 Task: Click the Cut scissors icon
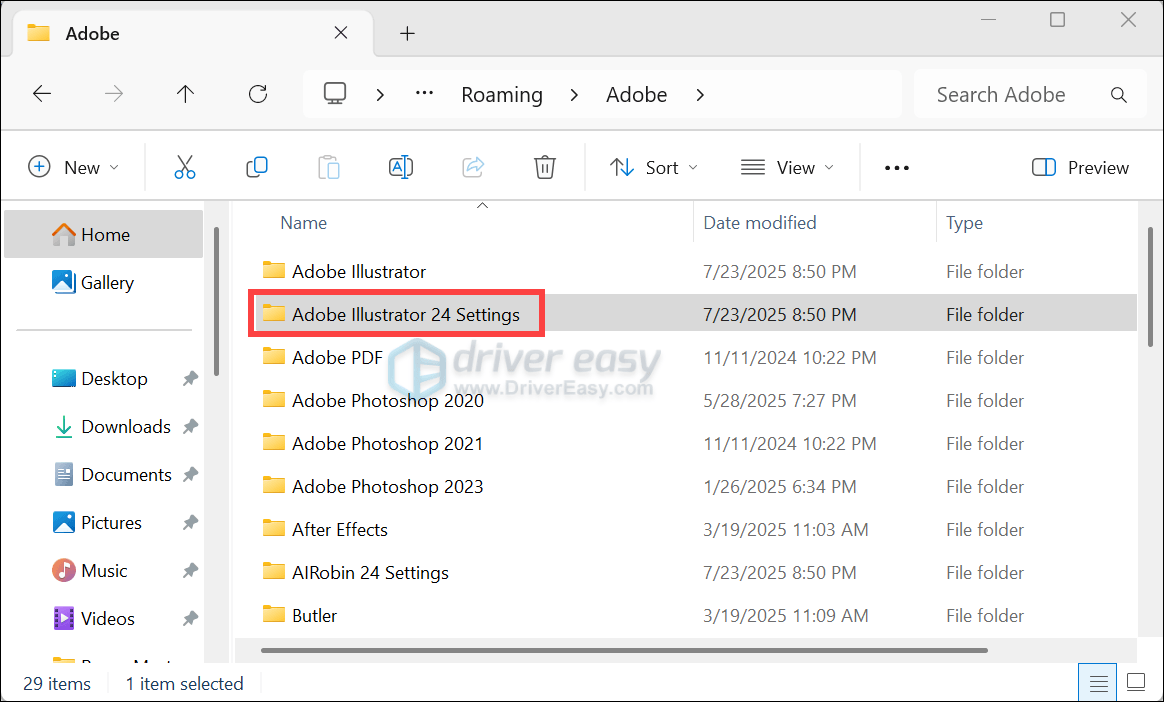click(185, 167)
